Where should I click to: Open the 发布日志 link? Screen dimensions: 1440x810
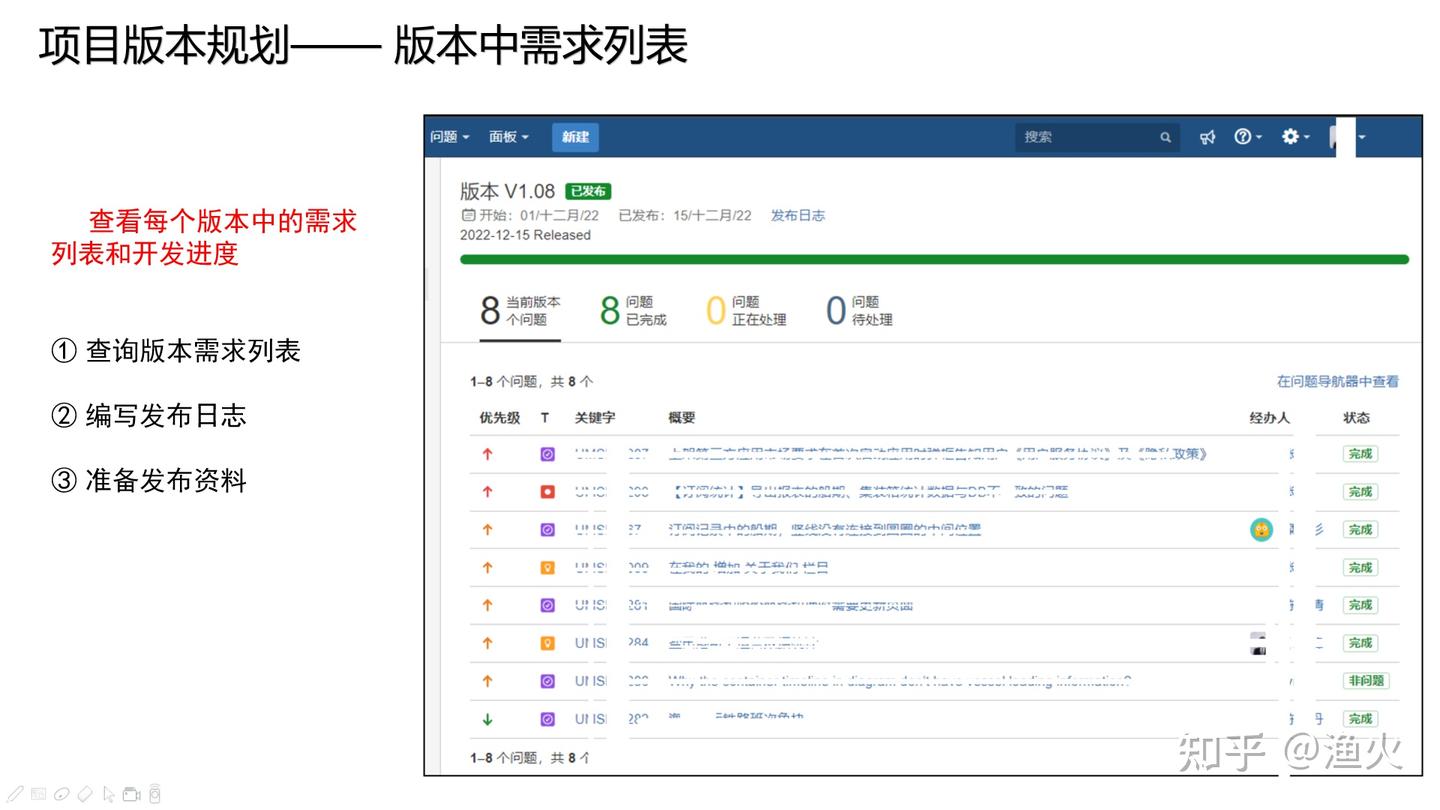coord(797,215)
